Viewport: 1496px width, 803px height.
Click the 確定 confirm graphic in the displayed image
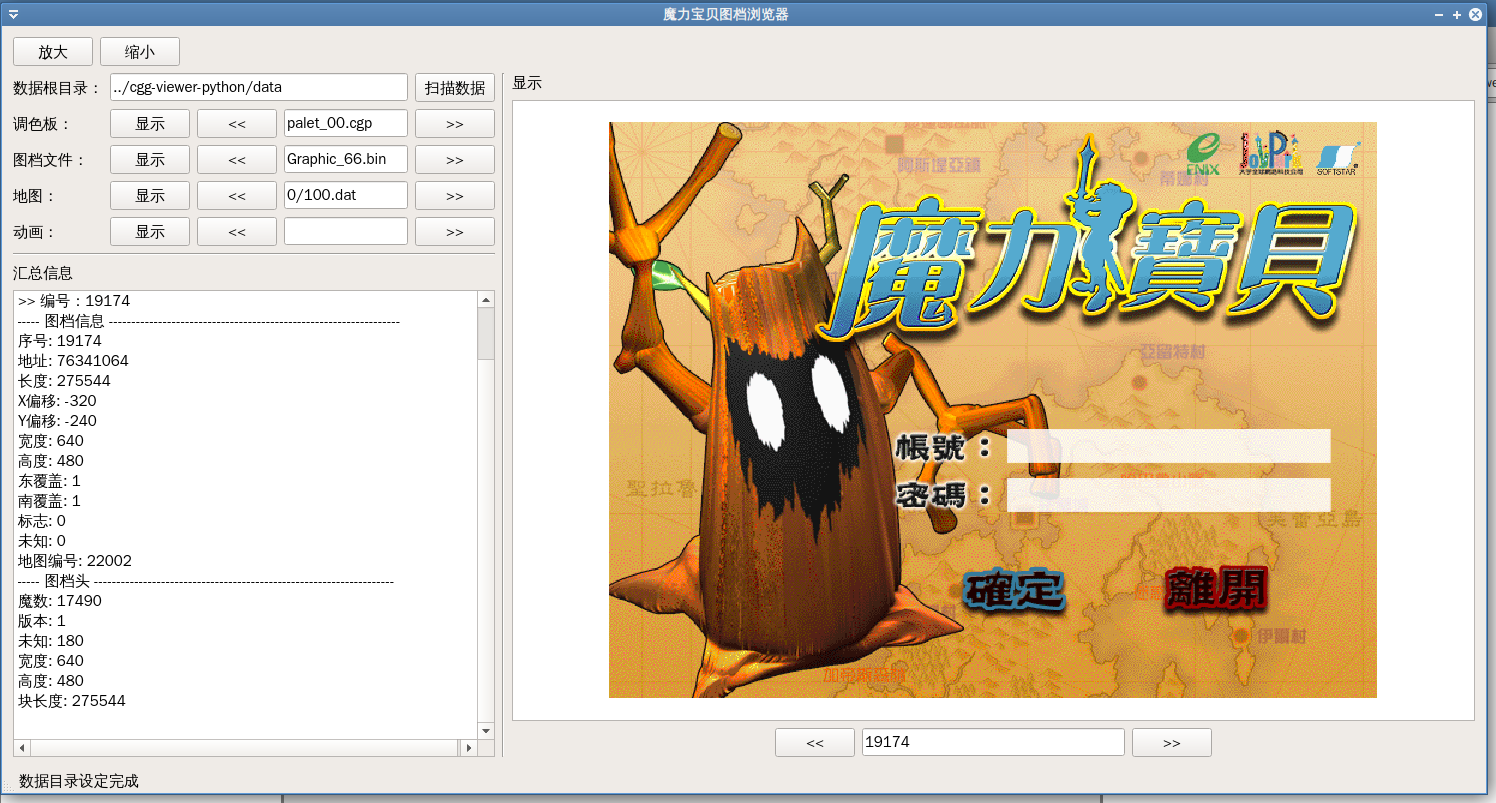[x=1014, y=589]
